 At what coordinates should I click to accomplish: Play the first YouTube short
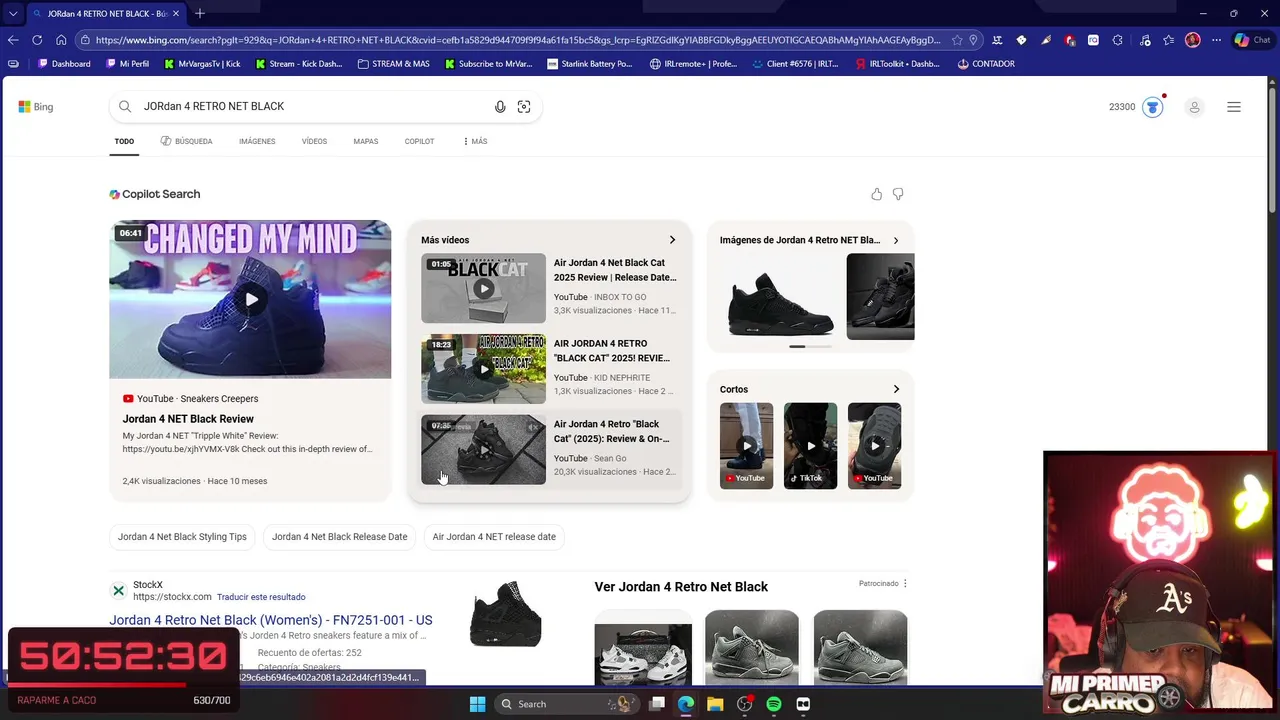(x=746, y=446)
